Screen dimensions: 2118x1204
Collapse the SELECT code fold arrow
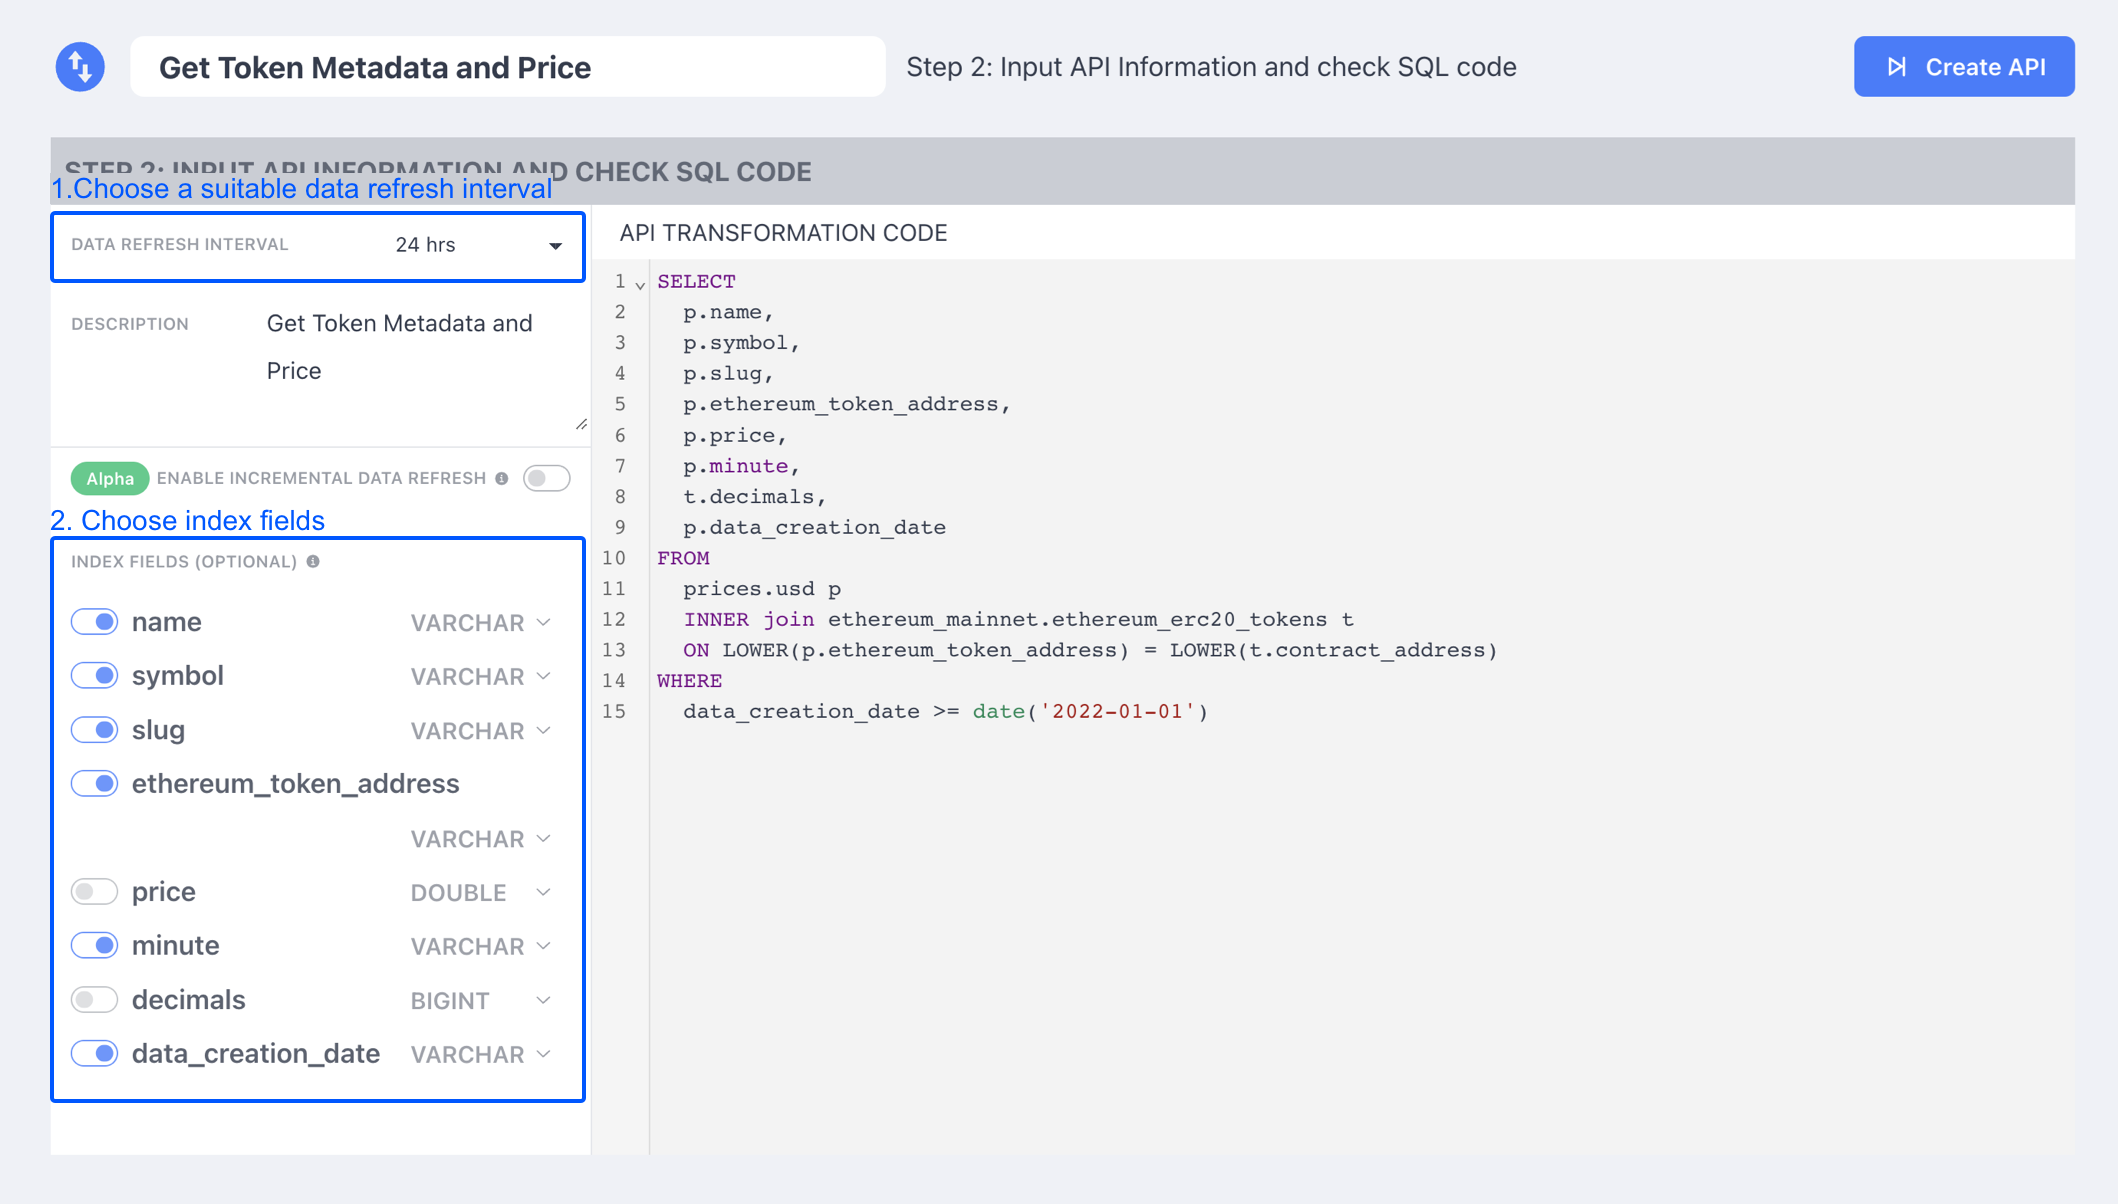click(640, 285)
